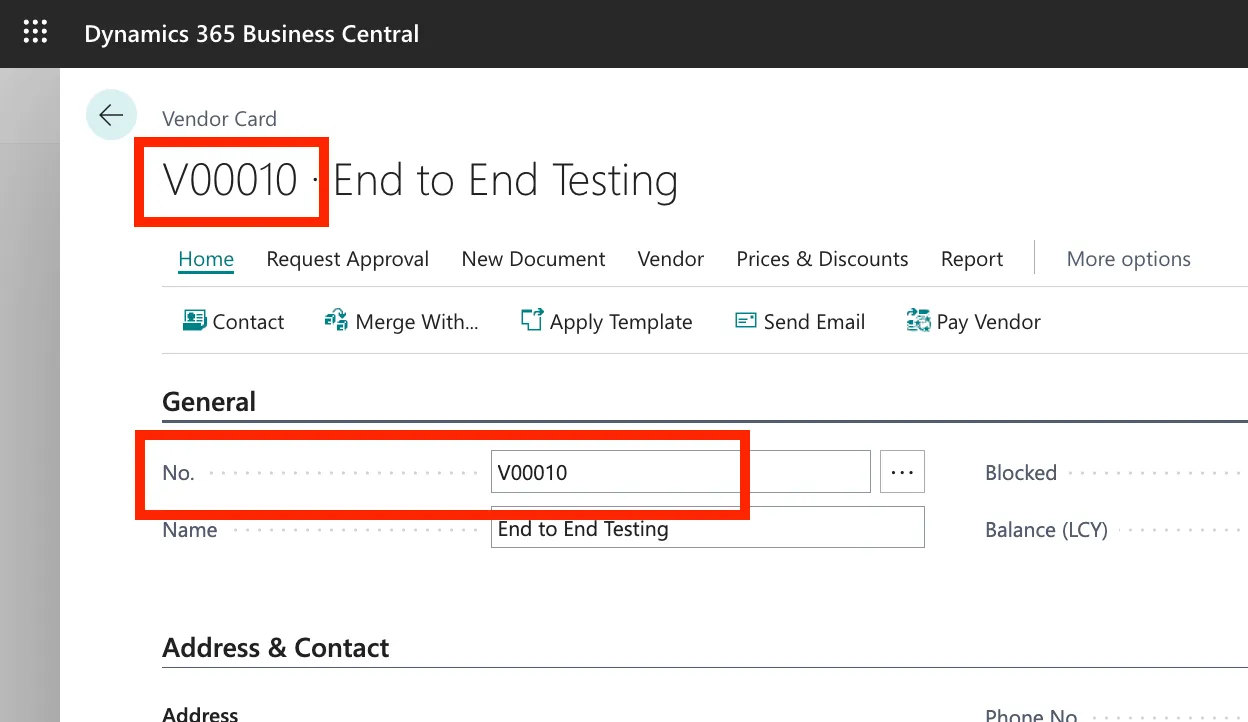Viewport: 1248px width, 722px height.
Task: Click the Pay Vendor icon
Action: (x=918, y=321)
